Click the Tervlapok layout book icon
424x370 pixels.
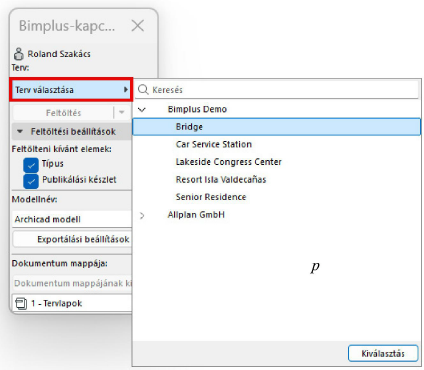pos(21,303)
